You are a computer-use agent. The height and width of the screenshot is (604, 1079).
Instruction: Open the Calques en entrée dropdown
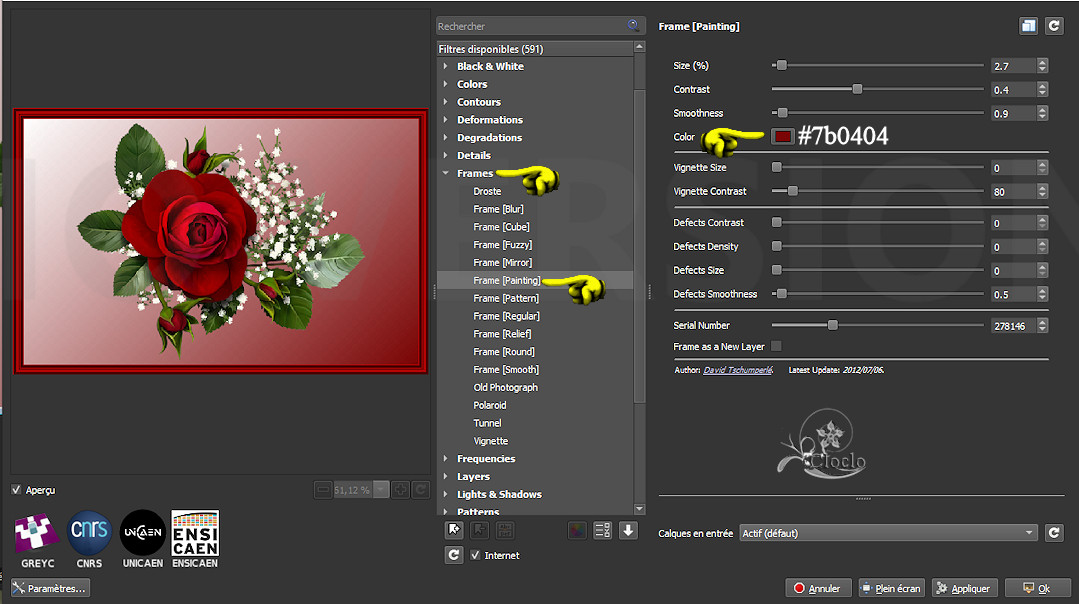[888, 533]
